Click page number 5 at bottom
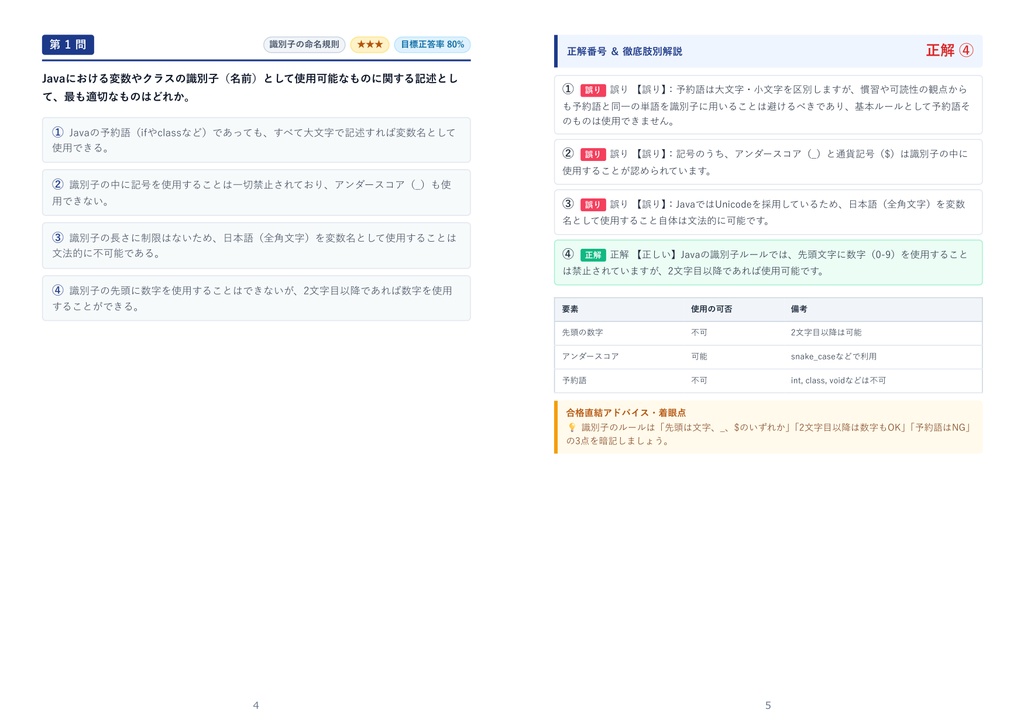This screenshot has width=1024, height=727. click(x=768, y=705)
